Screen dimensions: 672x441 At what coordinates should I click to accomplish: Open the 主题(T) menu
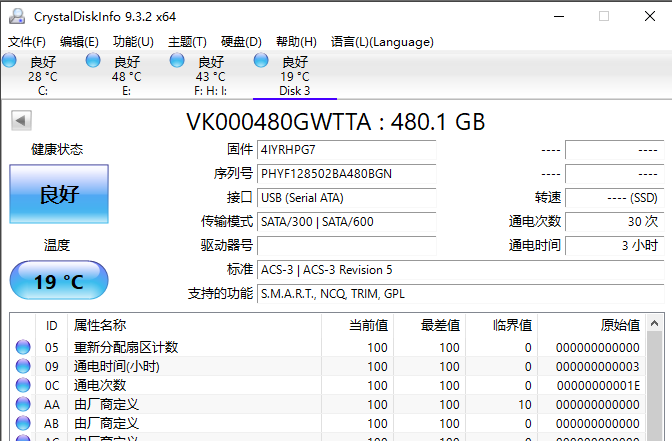click(187, 41)
